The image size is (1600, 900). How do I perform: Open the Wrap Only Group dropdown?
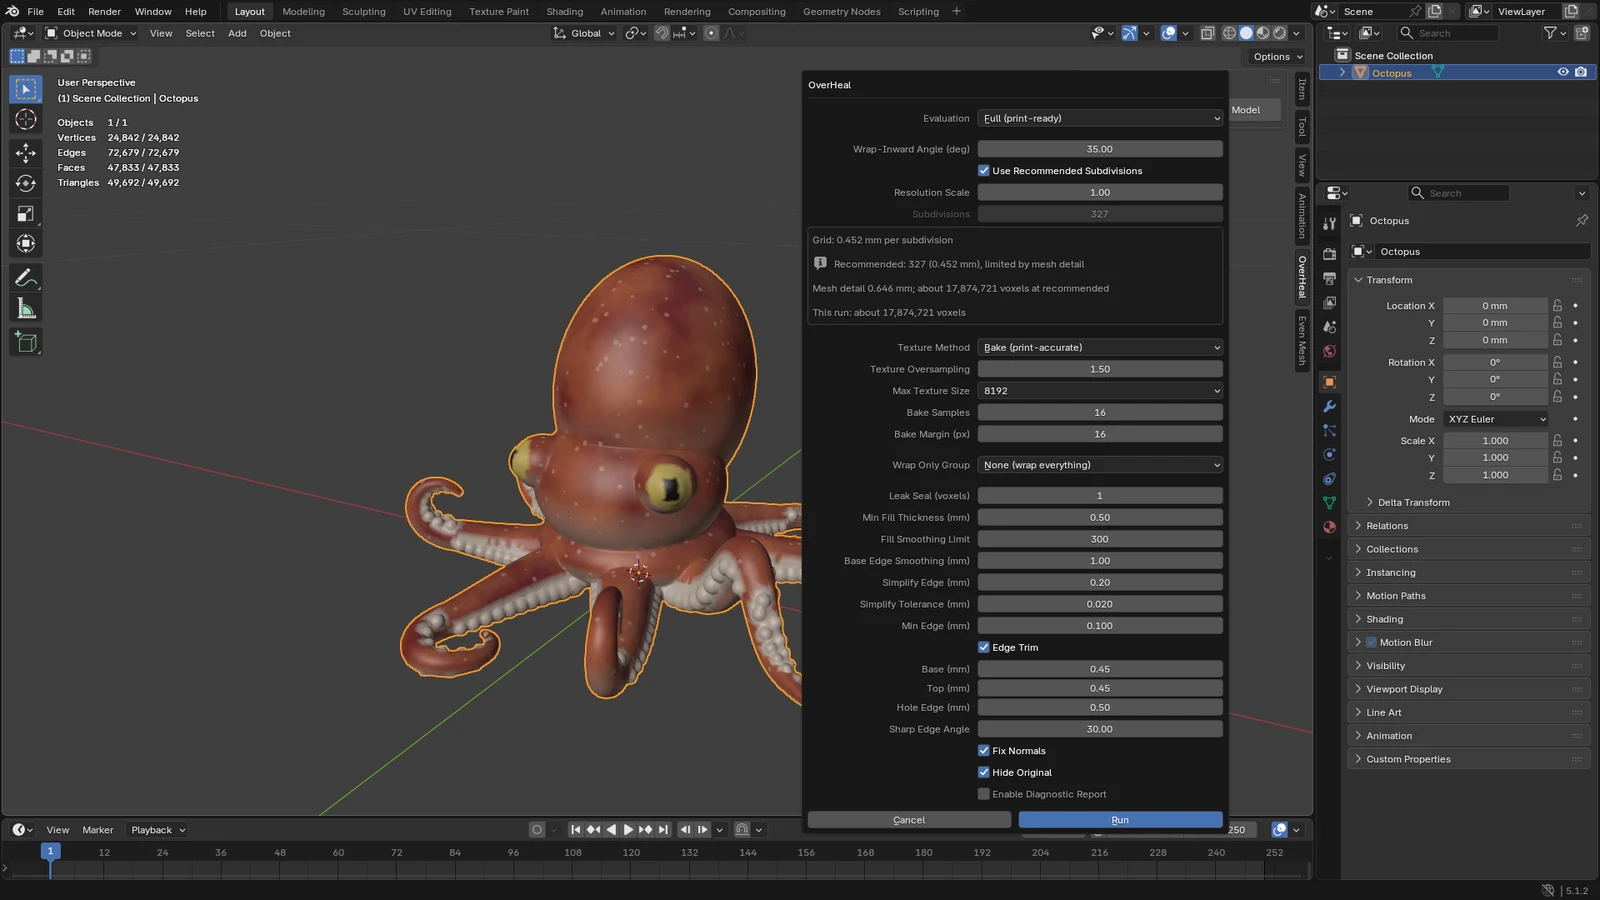[1100, 465]
